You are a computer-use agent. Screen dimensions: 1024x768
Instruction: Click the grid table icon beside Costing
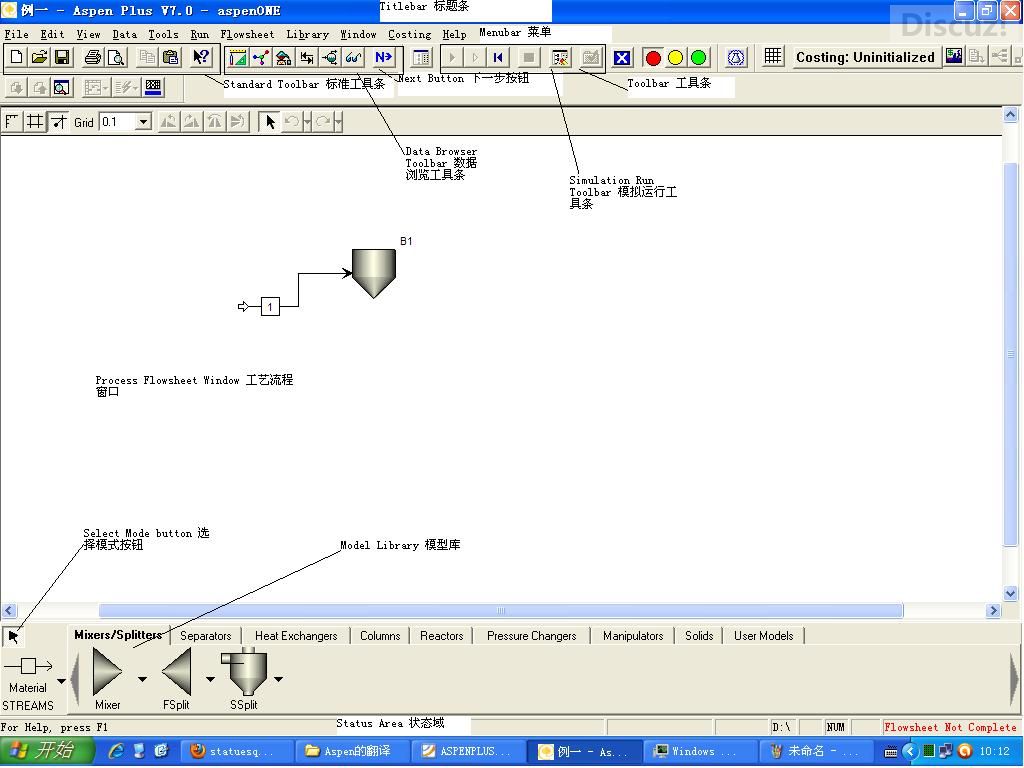[773, 57]
